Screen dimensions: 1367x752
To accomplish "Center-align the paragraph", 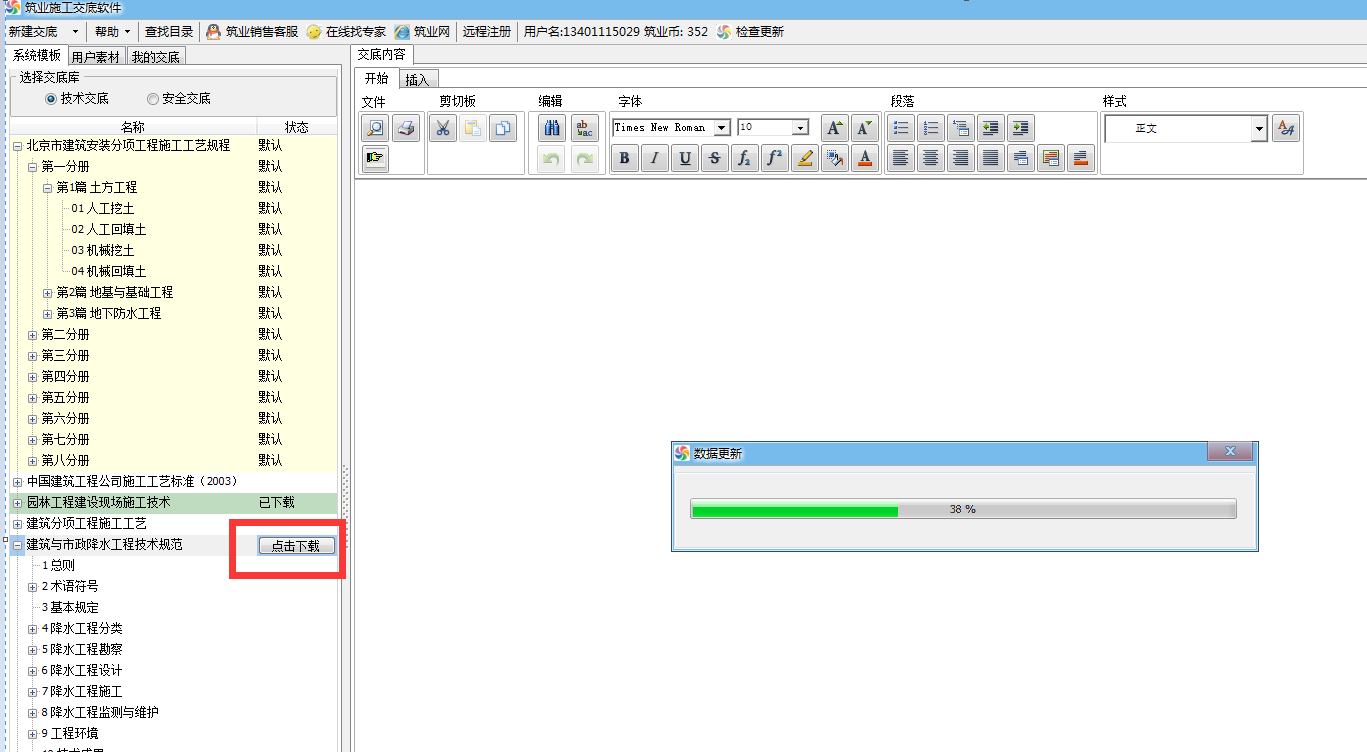I will [x=931, y=158].
